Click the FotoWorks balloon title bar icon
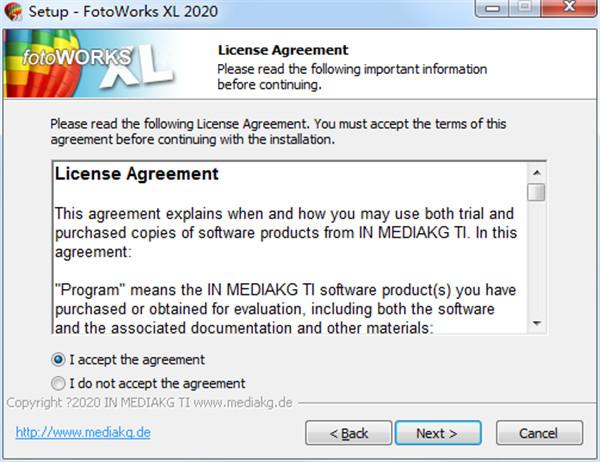The image size is (600, 462). pos(13,11)
